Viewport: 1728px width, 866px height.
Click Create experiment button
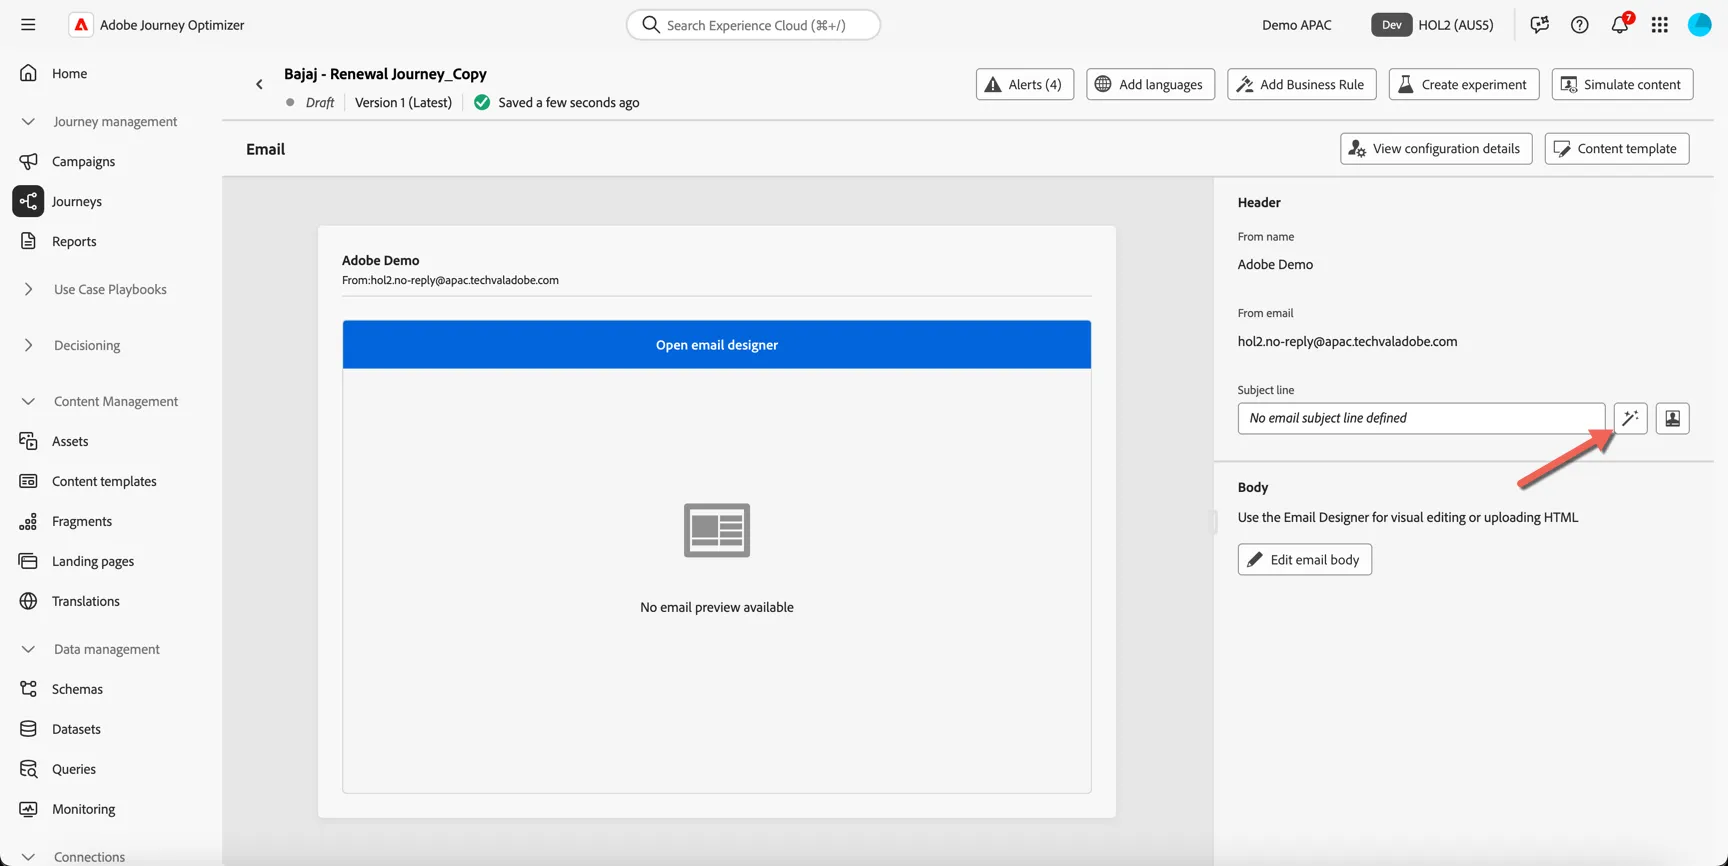pyautogui.click(x=1463, y=84)
